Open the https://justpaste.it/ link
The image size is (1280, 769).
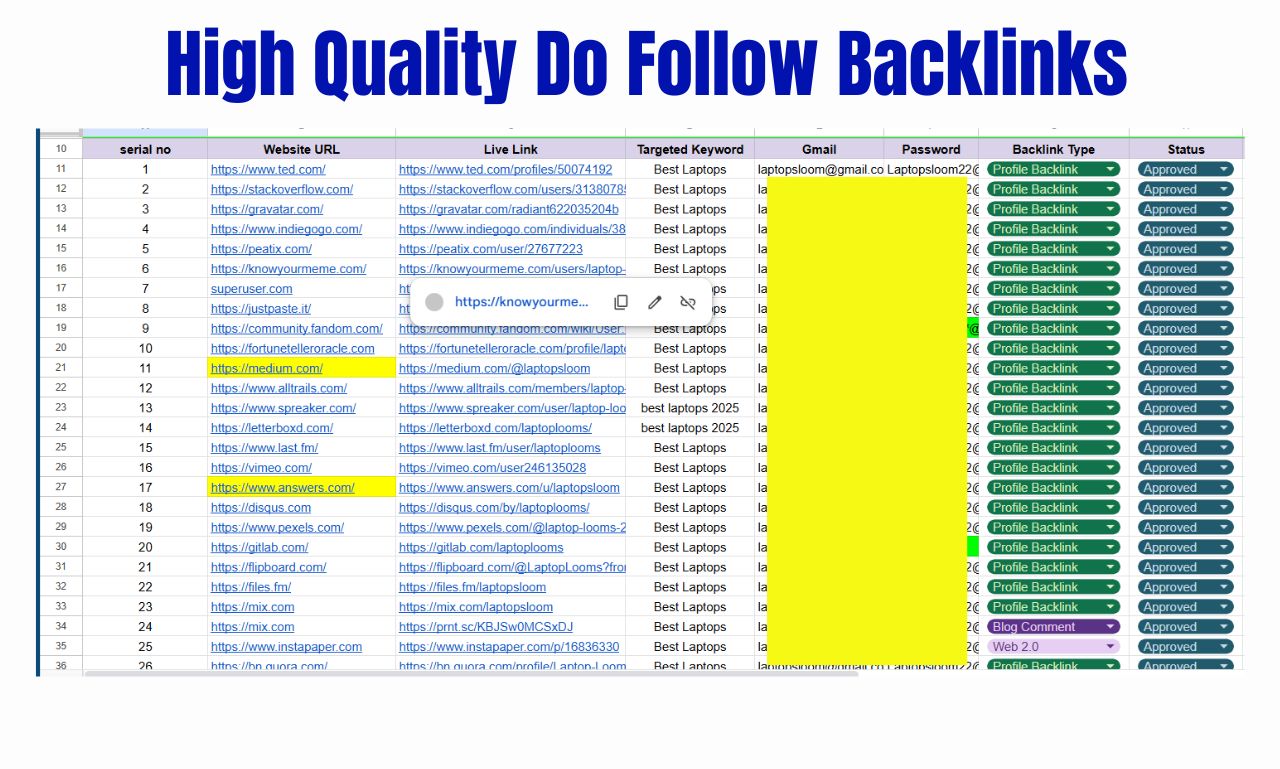(261, 309)
